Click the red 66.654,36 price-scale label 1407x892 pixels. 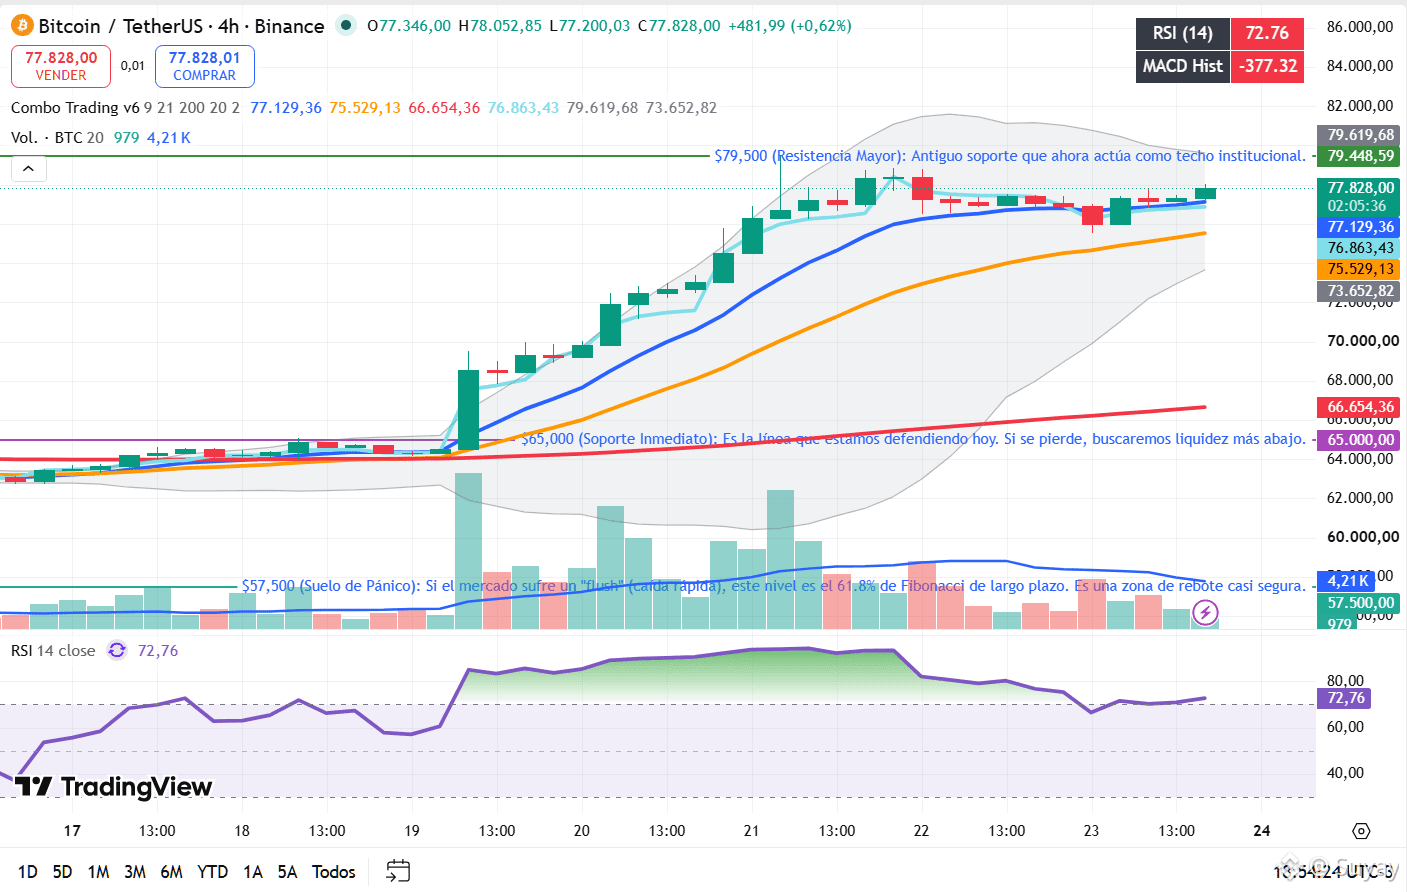[1360, 407]
